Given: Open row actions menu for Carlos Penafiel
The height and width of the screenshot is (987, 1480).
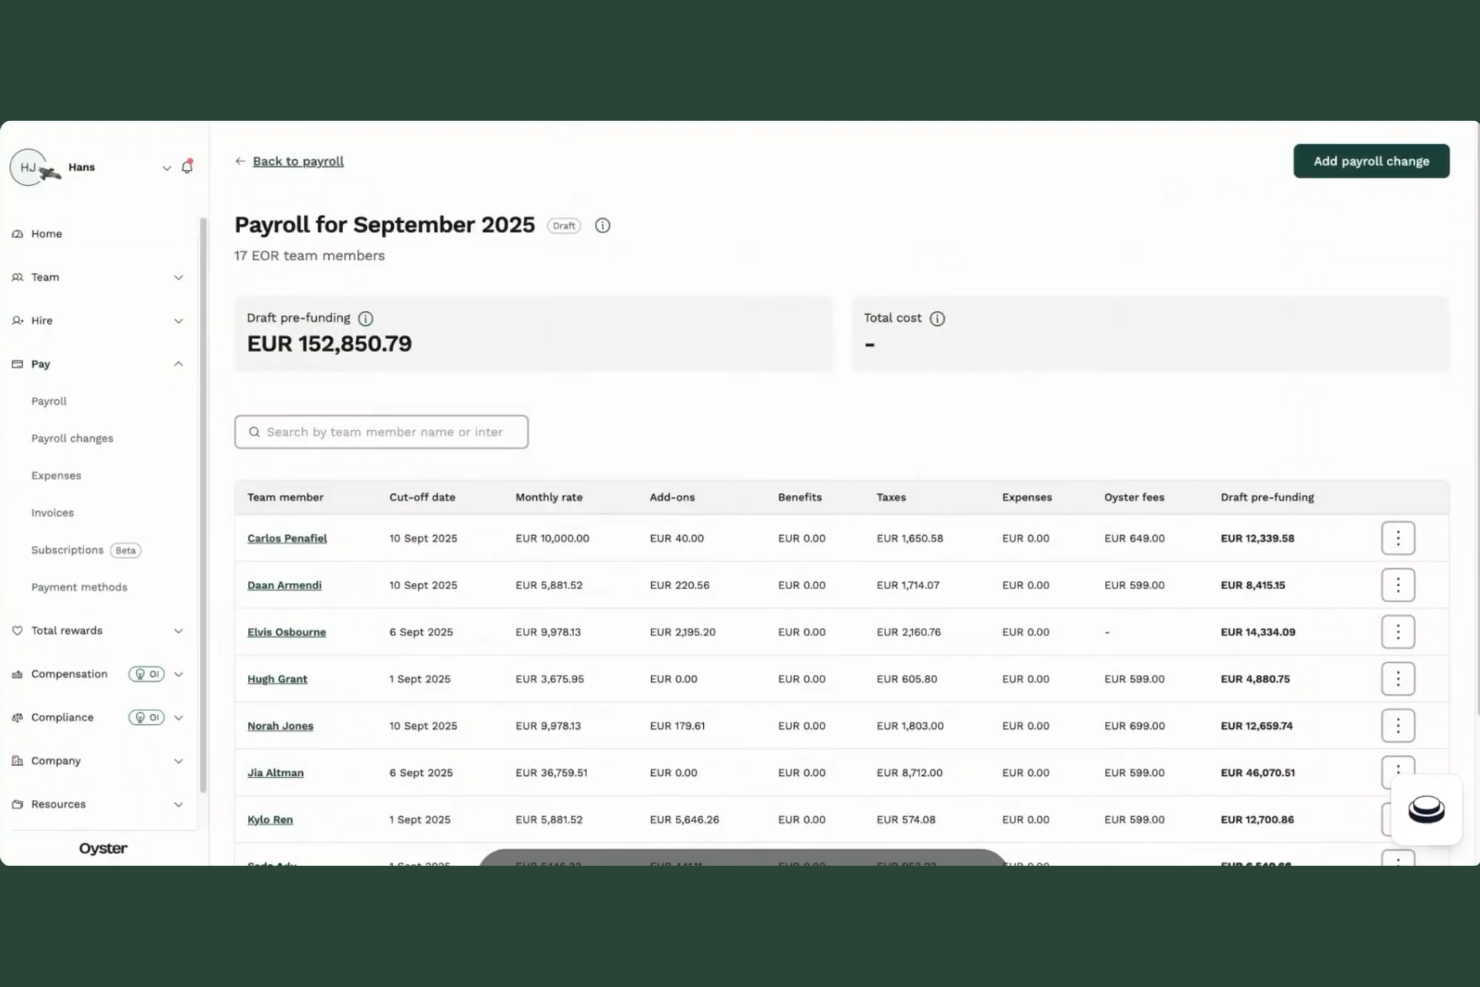Looking at the screenshot, I should coord(1398,538).
